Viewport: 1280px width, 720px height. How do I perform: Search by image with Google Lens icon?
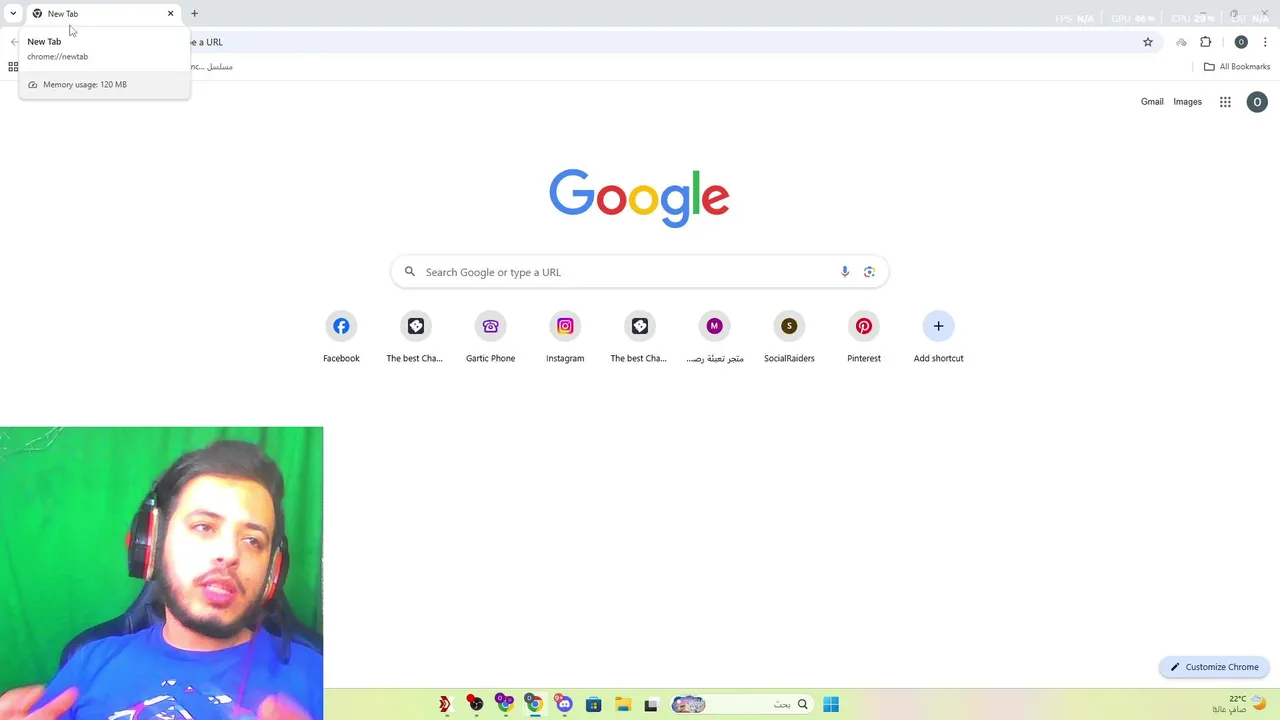[869, 272]
